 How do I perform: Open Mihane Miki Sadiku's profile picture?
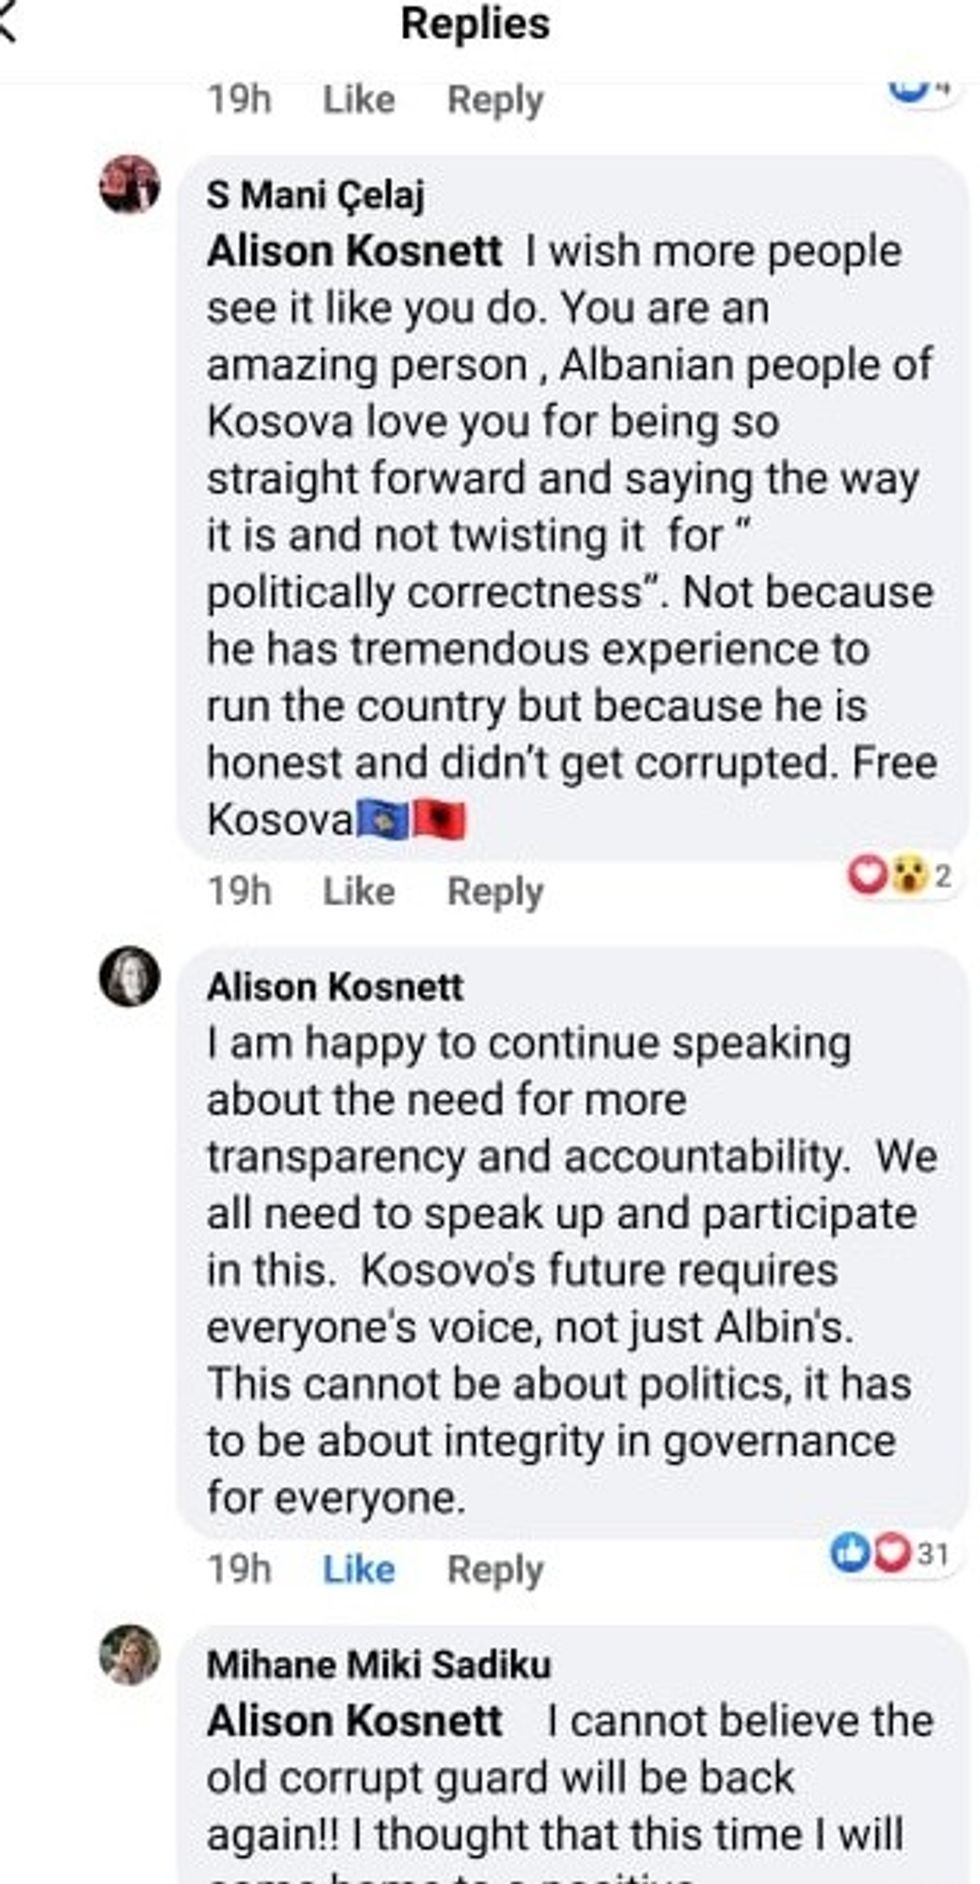tap(130, 1655)
